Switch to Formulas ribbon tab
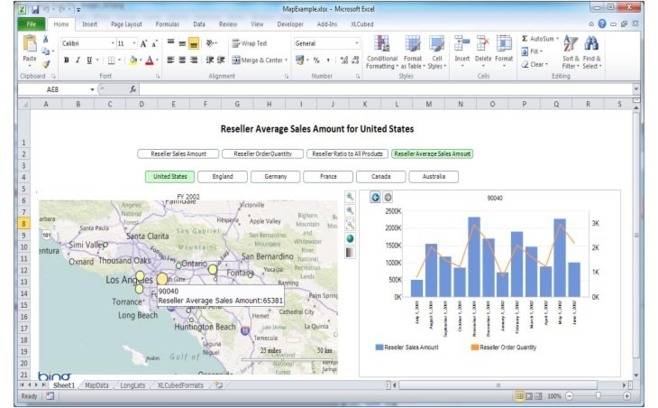Viewport: 658px width, 408px height. [x=167, y=24]
